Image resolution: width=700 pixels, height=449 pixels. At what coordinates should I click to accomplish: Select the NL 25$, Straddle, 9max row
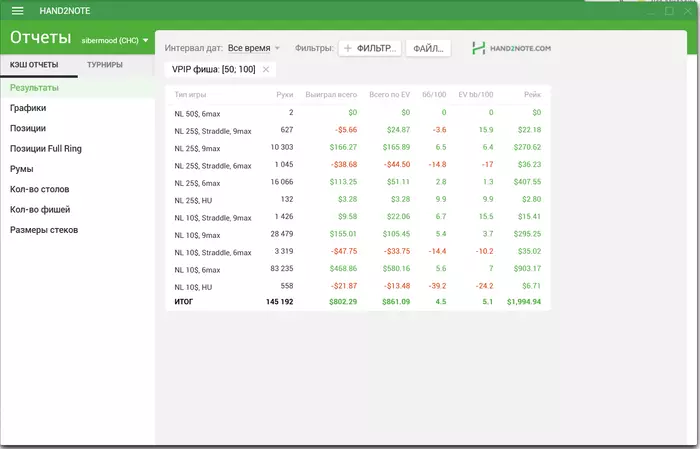pos(358,130)
